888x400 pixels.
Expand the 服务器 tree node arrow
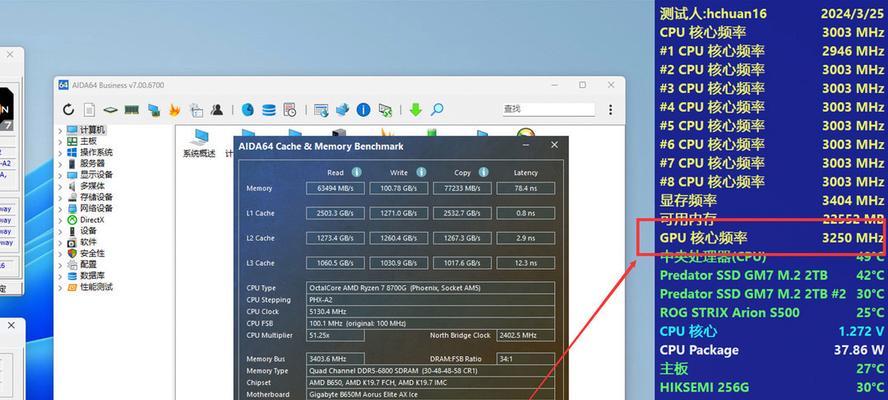click(61, 164)
